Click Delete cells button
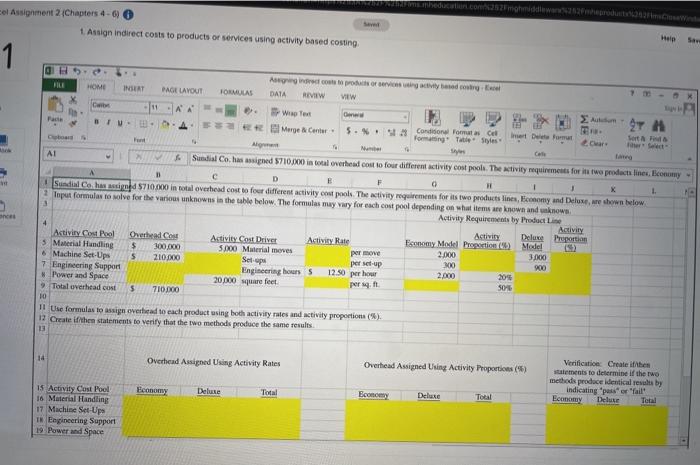 tap(540, 127)
